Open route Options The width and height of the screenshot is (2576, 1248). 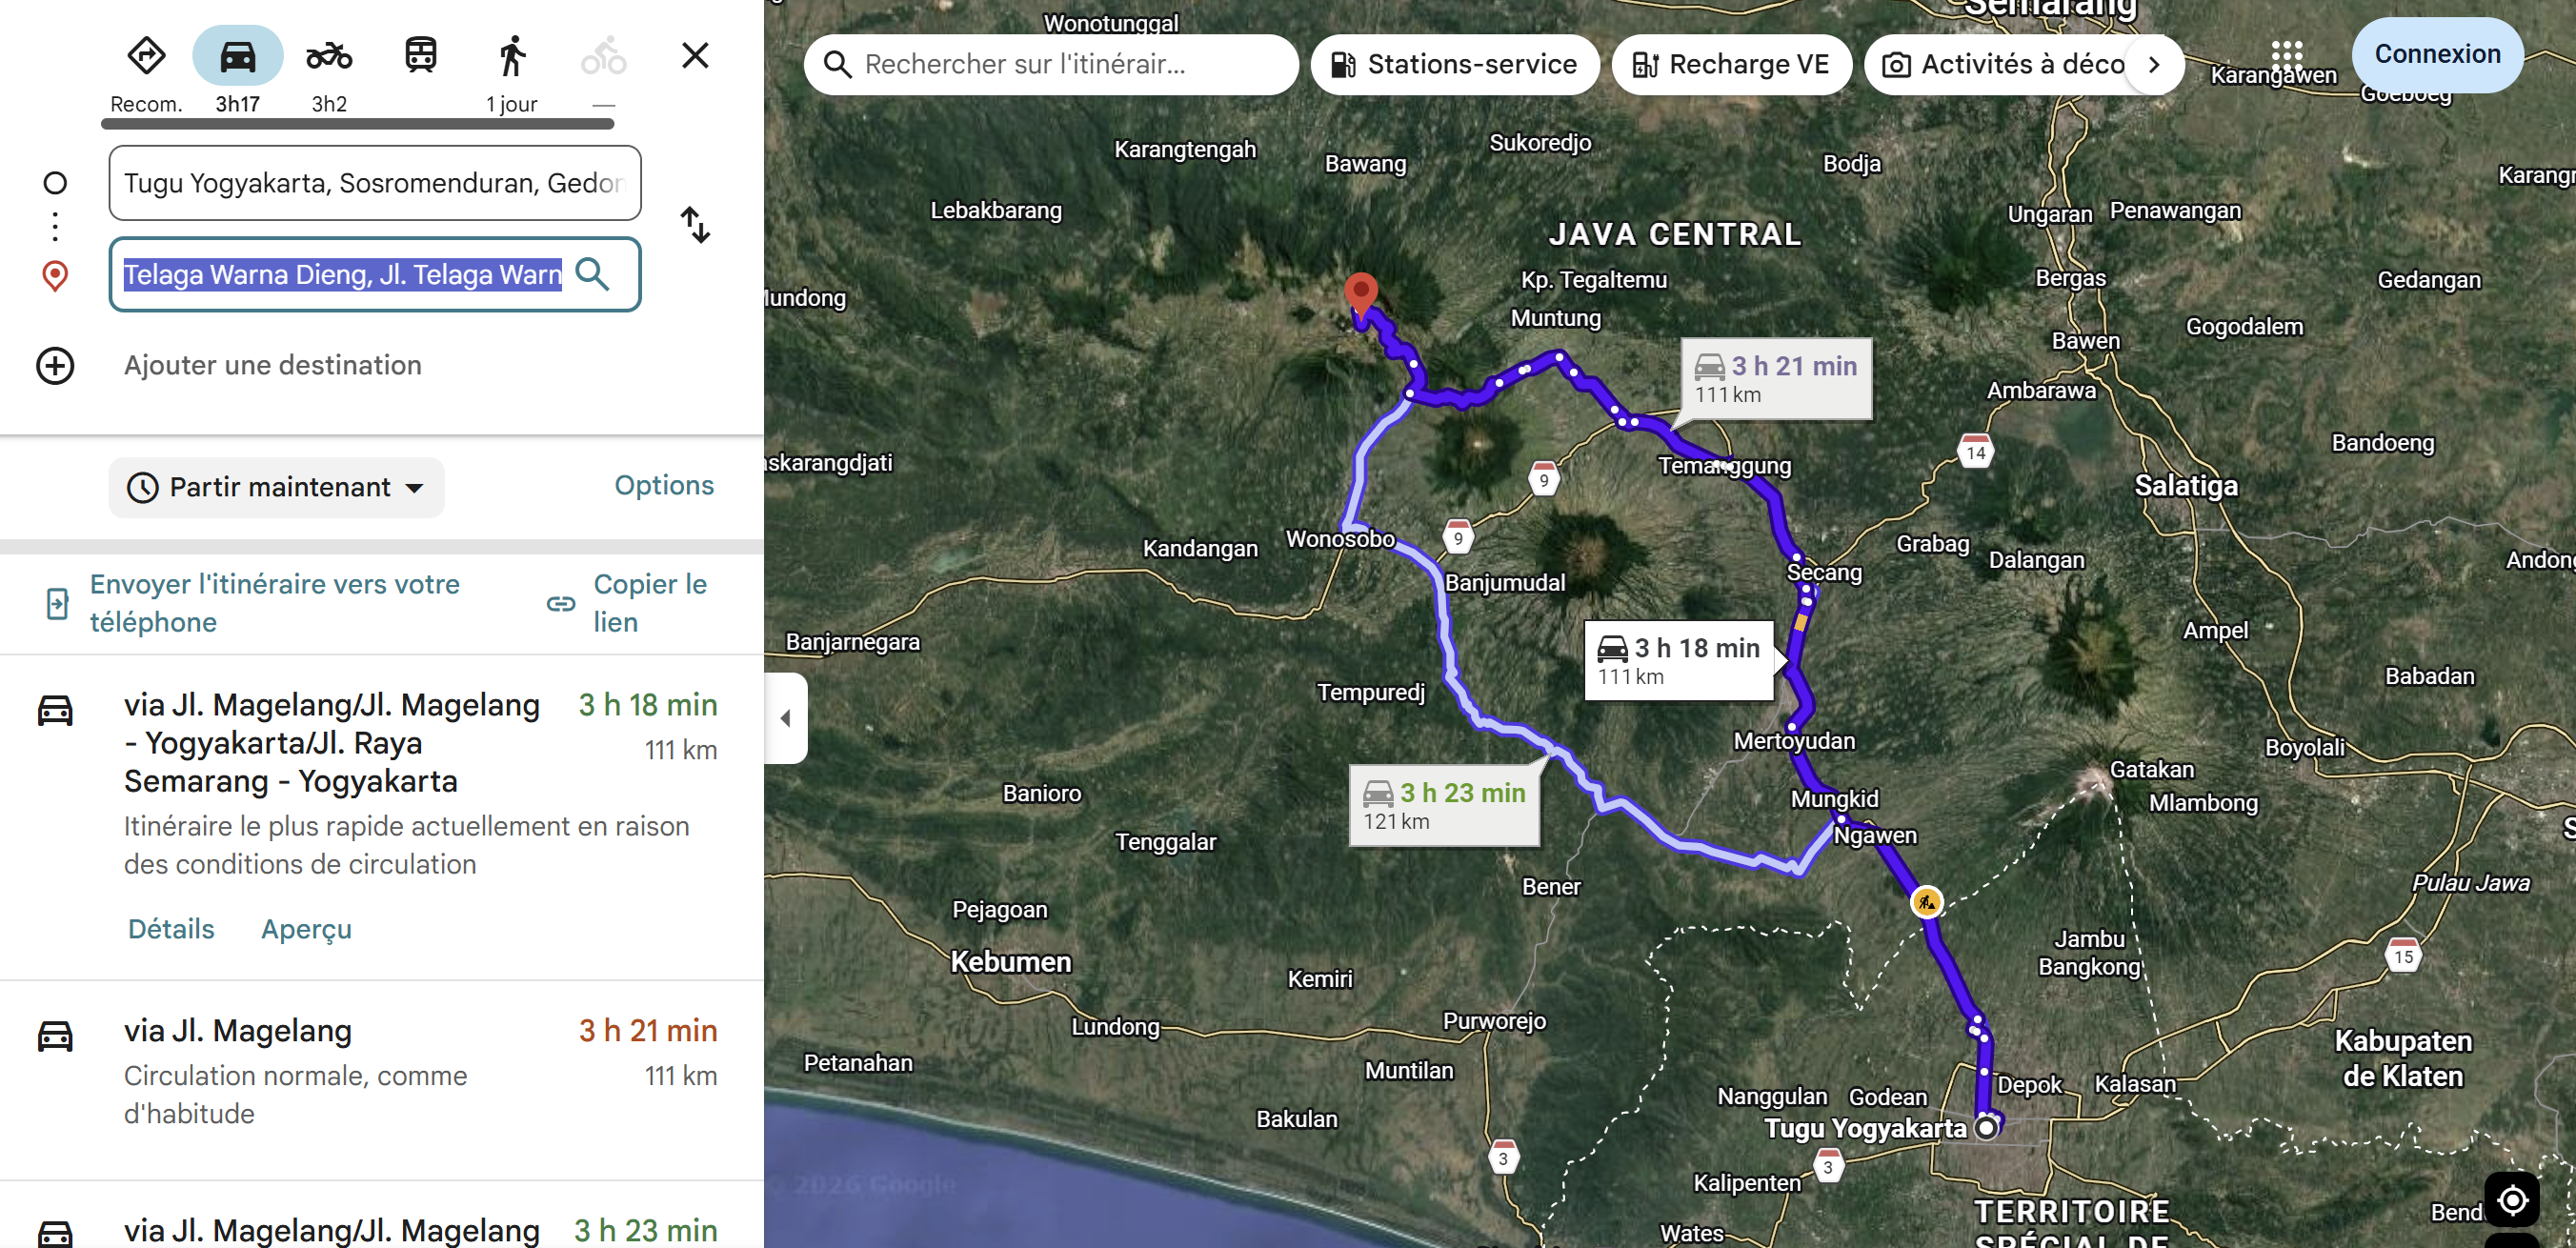pos(664,486)
